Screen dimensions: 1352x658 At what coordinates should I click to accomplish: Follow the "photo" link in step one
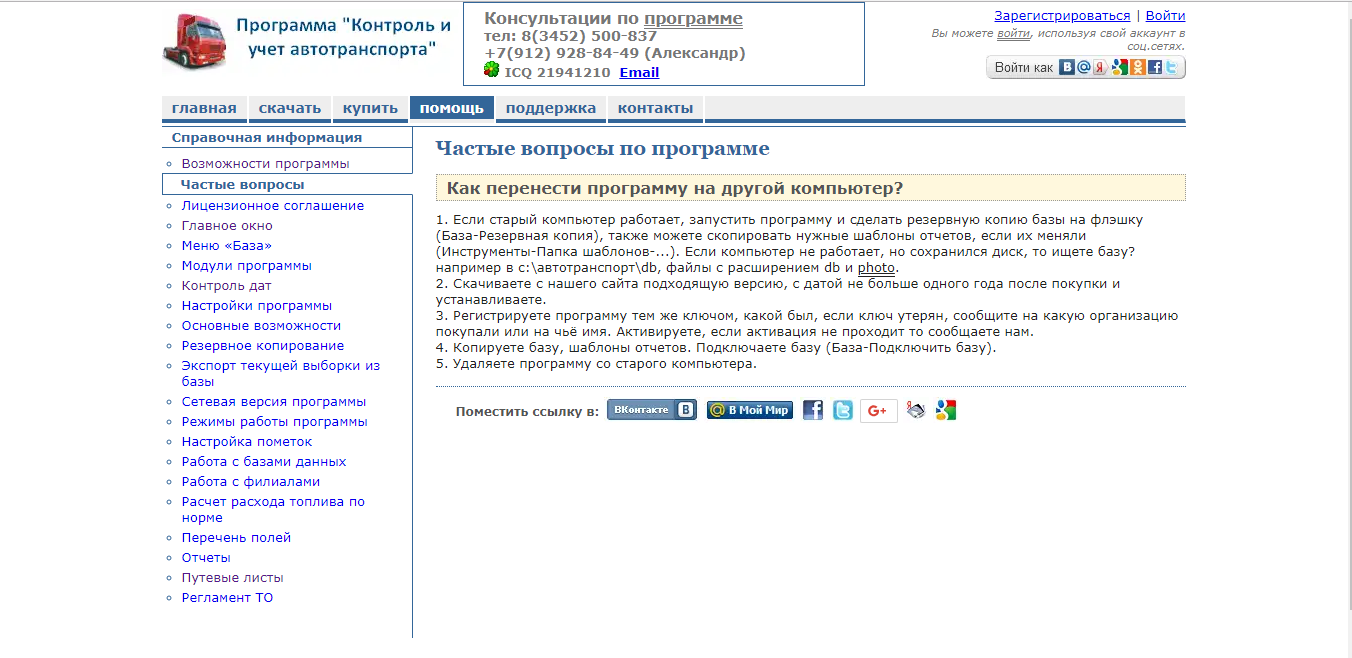pos(875,268)
